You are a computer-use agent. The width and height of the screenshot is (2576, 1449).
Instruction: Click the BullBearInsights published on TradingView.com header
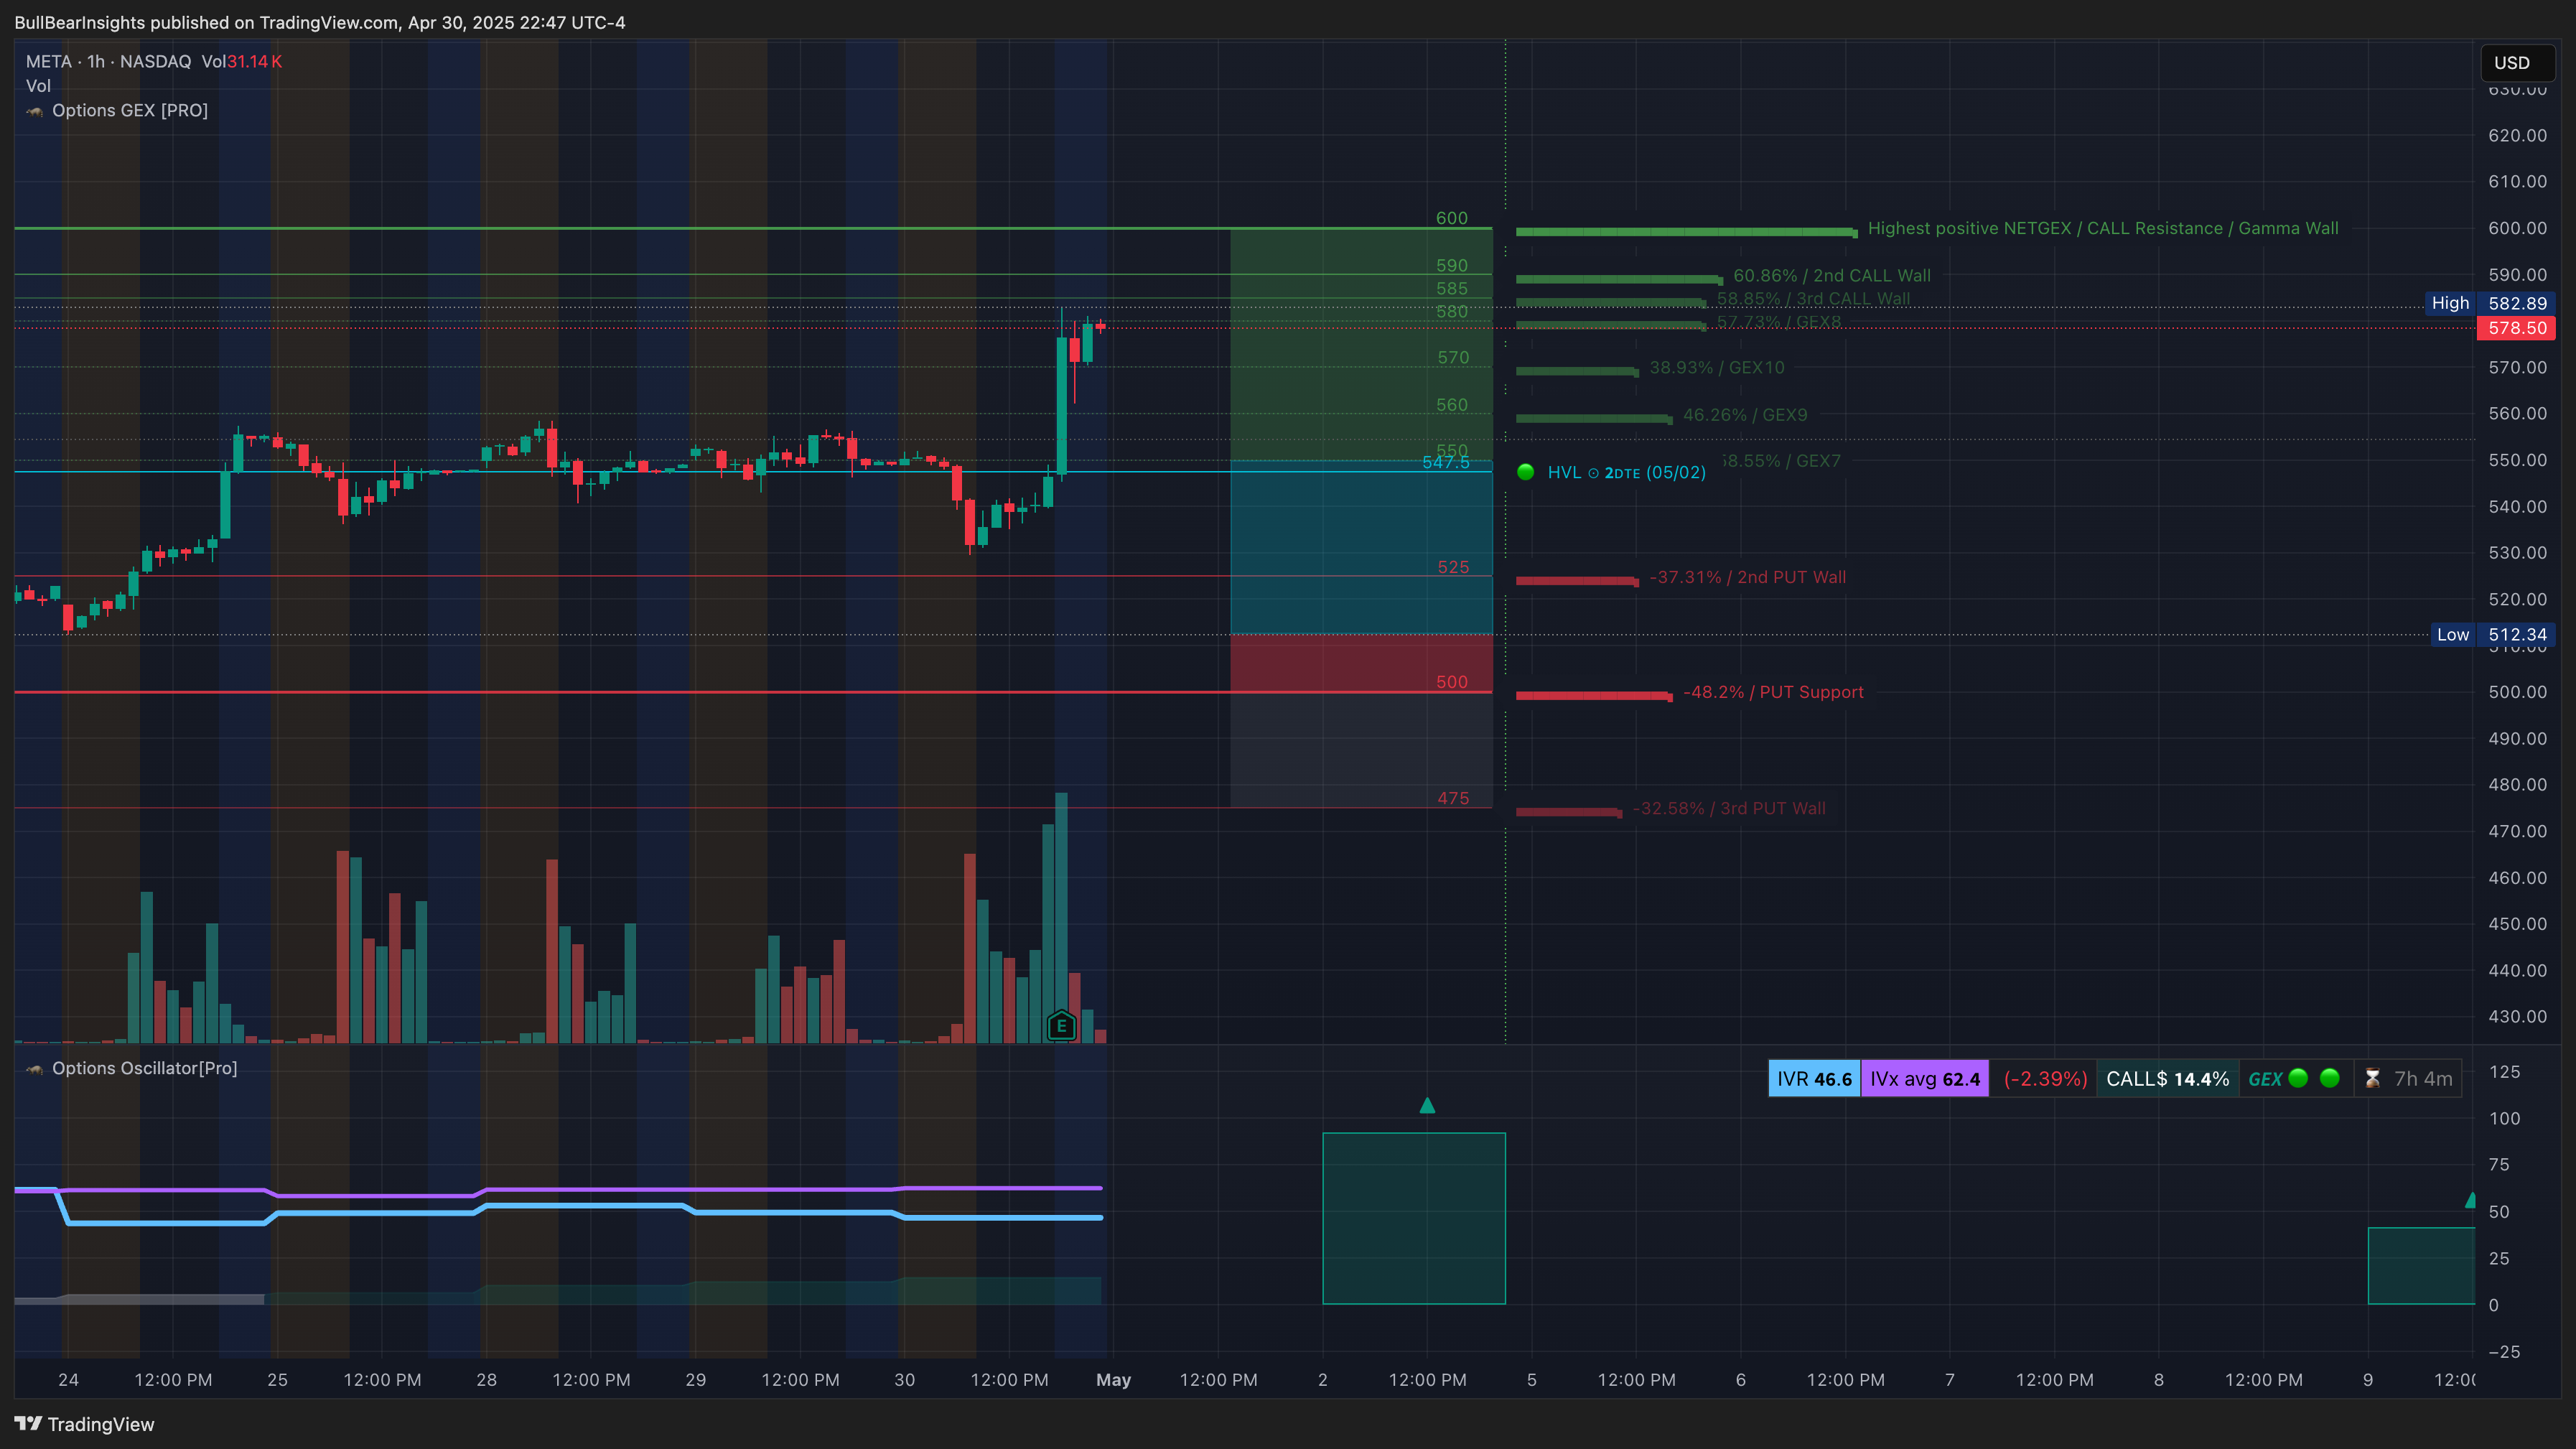click(320, 22)
